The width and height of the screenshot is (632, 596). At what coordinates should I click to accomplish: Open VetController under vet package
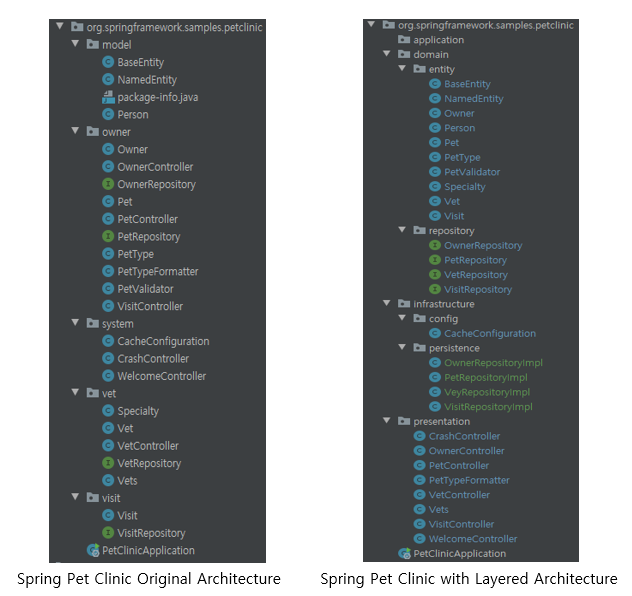pos(148,446)
